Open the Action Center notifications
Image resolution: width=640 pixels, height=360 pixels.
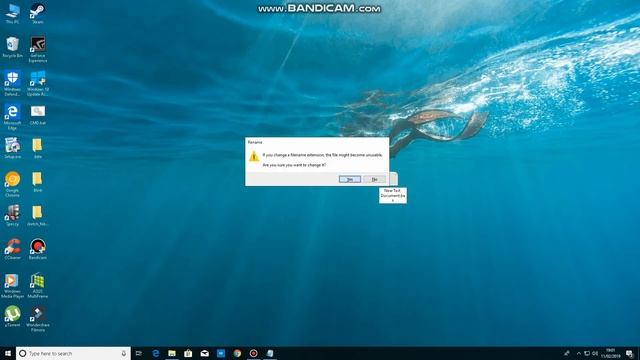(630, 353)
